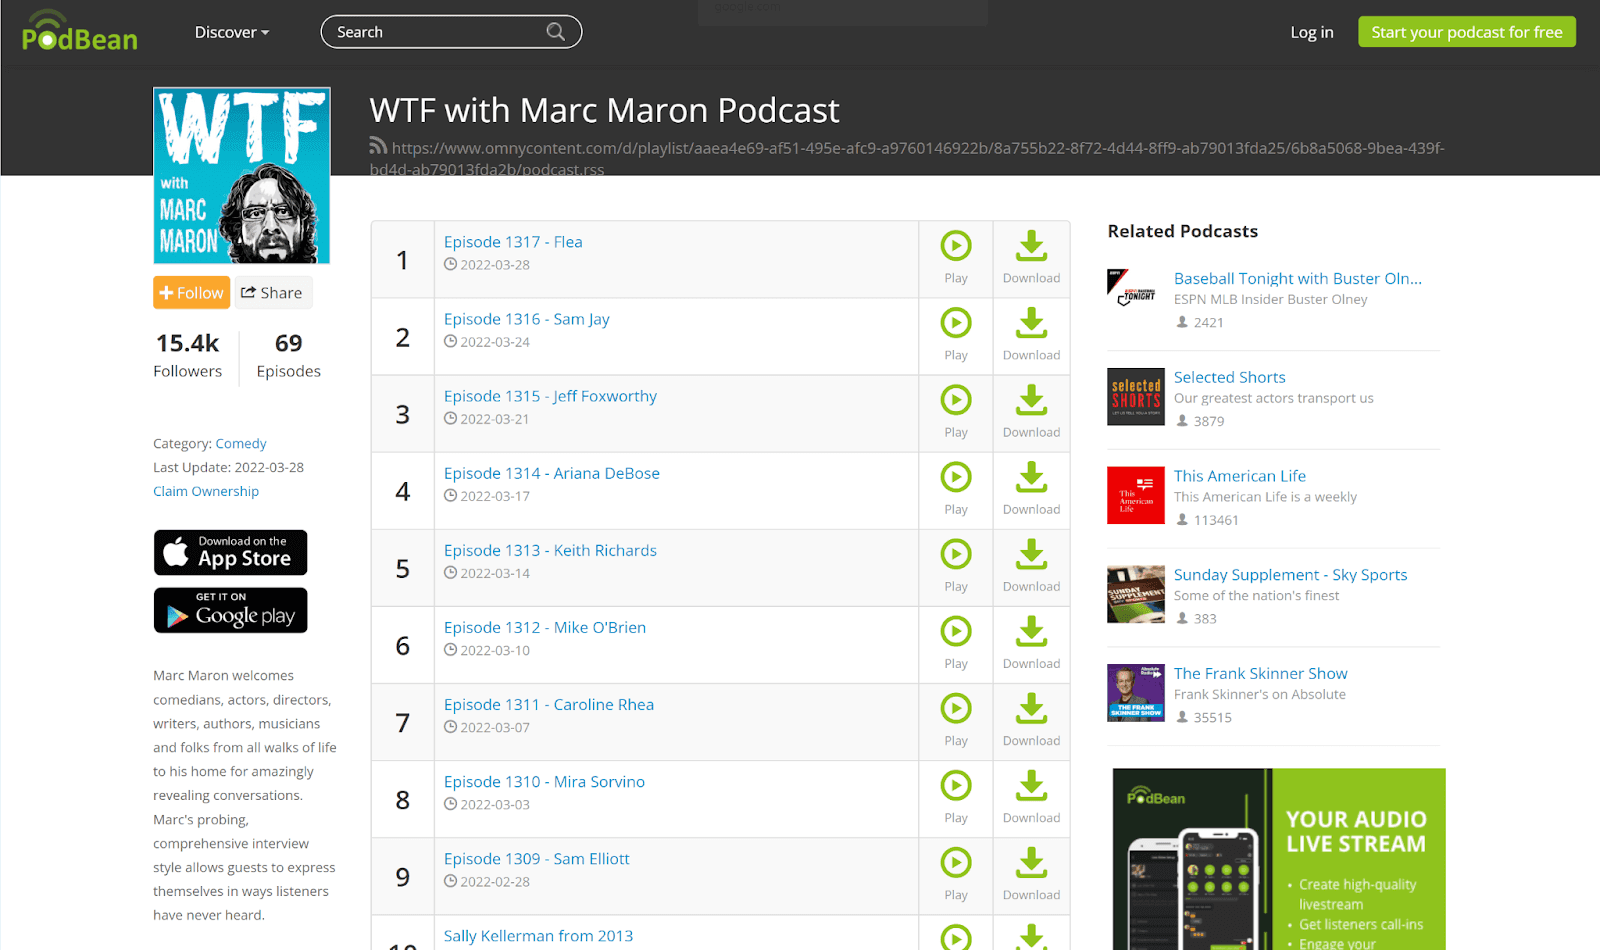Open Sunday Supplement - Sky Sports podcast
The image size is (1600, 950).
pos(1290,575)
